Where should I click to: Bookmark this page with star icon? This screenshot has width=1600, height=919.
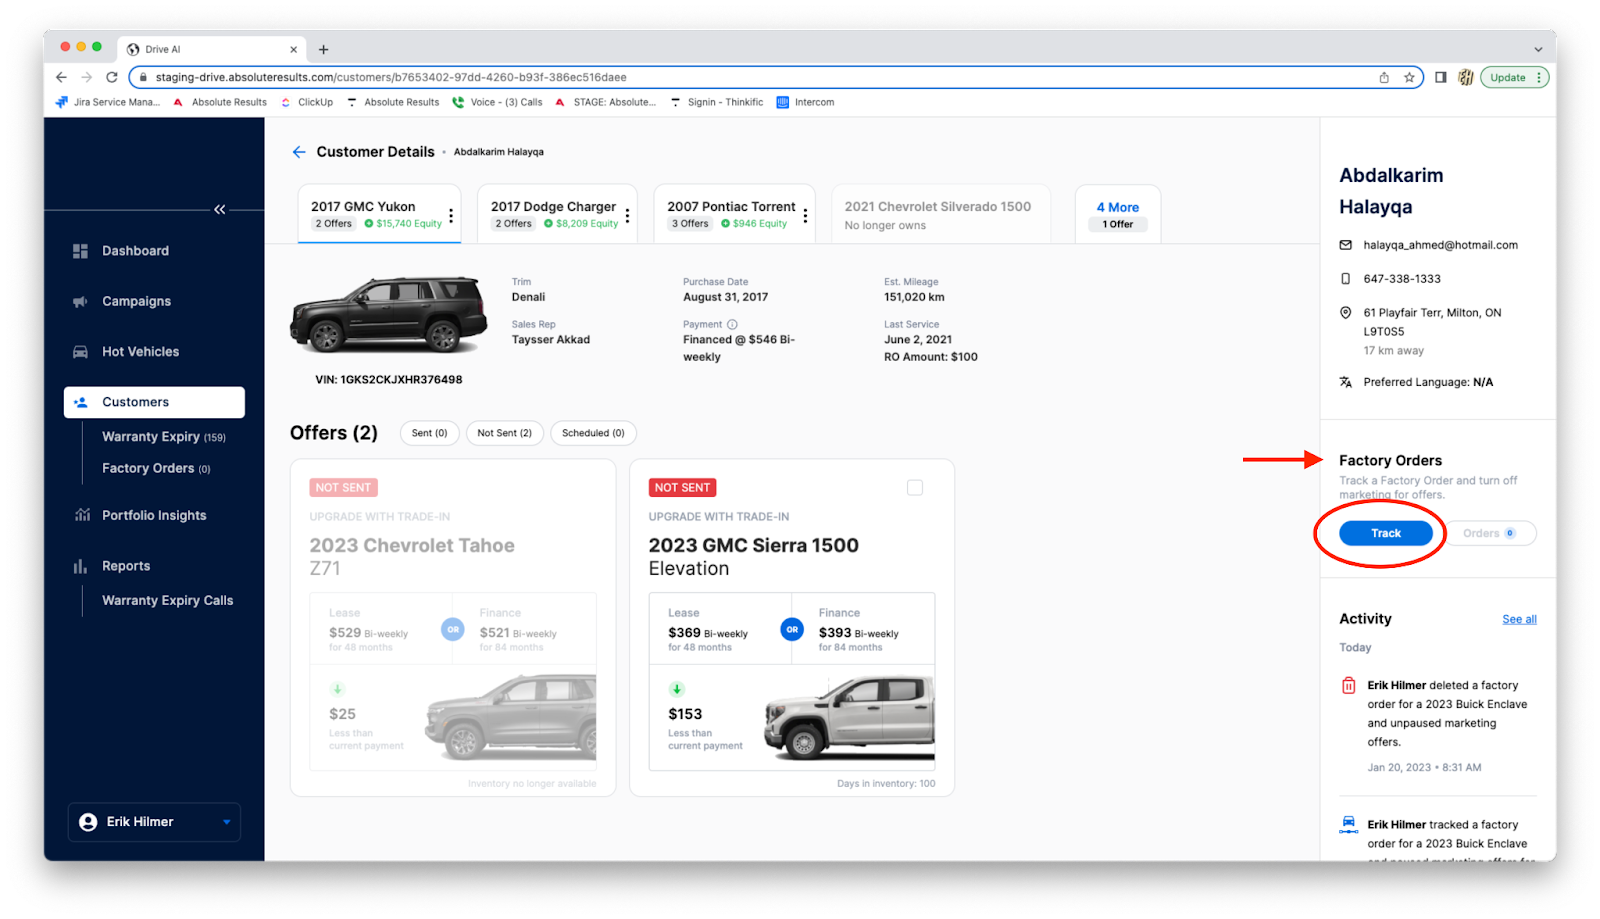[x=1409, y=77]
